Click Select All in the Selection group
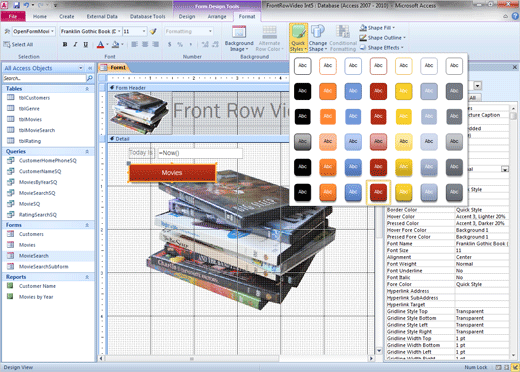 point(18,44)
